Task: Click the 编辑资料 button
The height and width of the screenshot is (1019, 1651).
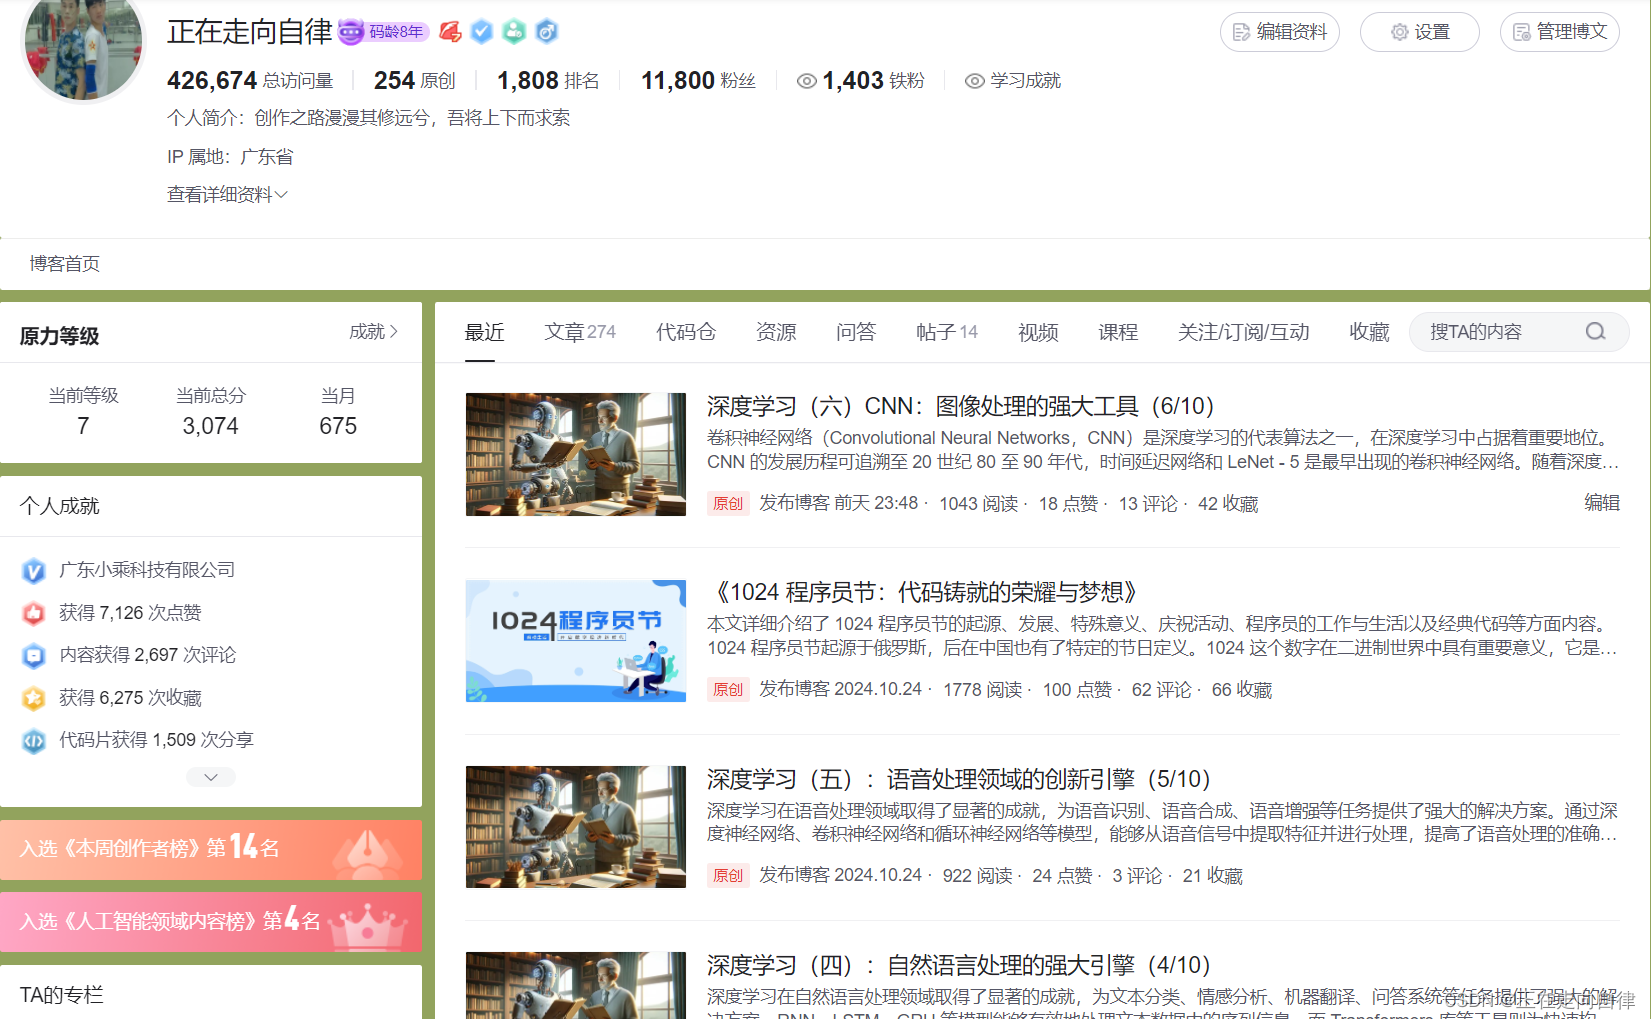Action: (x=1279, y=32)
